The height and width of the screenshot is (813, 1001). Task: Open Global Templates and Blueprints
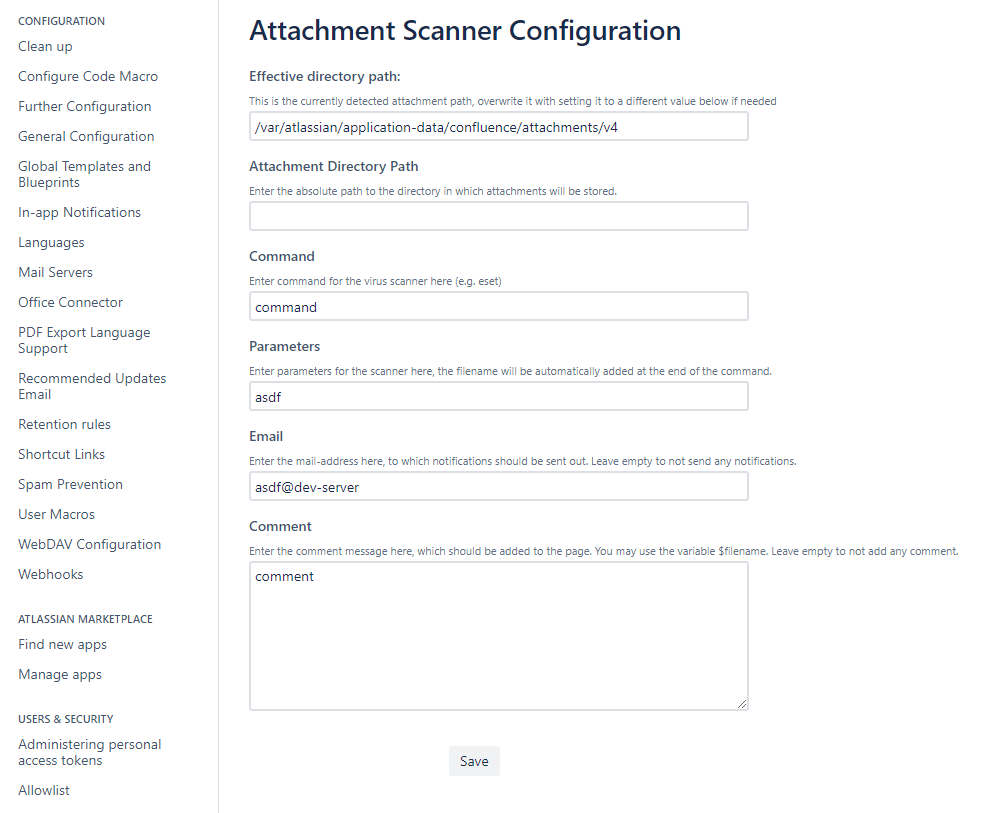(x=84, y=175)
